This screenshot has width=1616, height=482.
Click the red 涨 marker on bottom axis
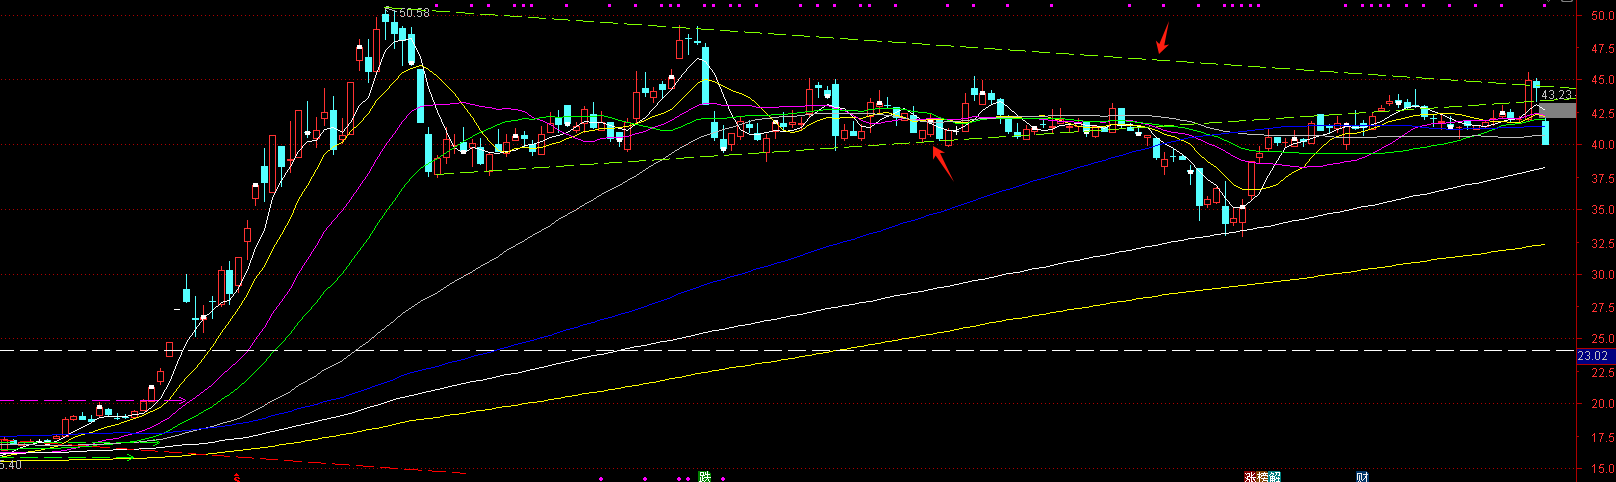click(1250, 477)
